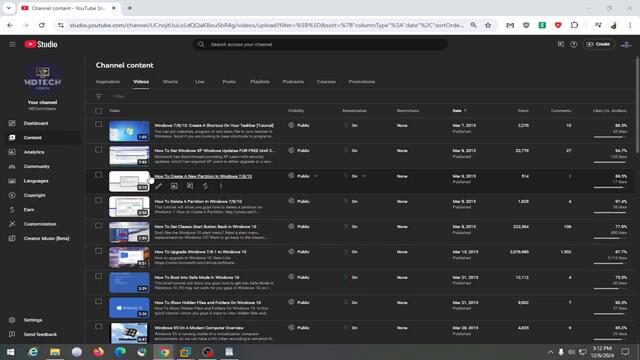Click the Filter text field
The width and height of the screenshot is (640, 360).
pyautogui.click(x=119, y=96)
